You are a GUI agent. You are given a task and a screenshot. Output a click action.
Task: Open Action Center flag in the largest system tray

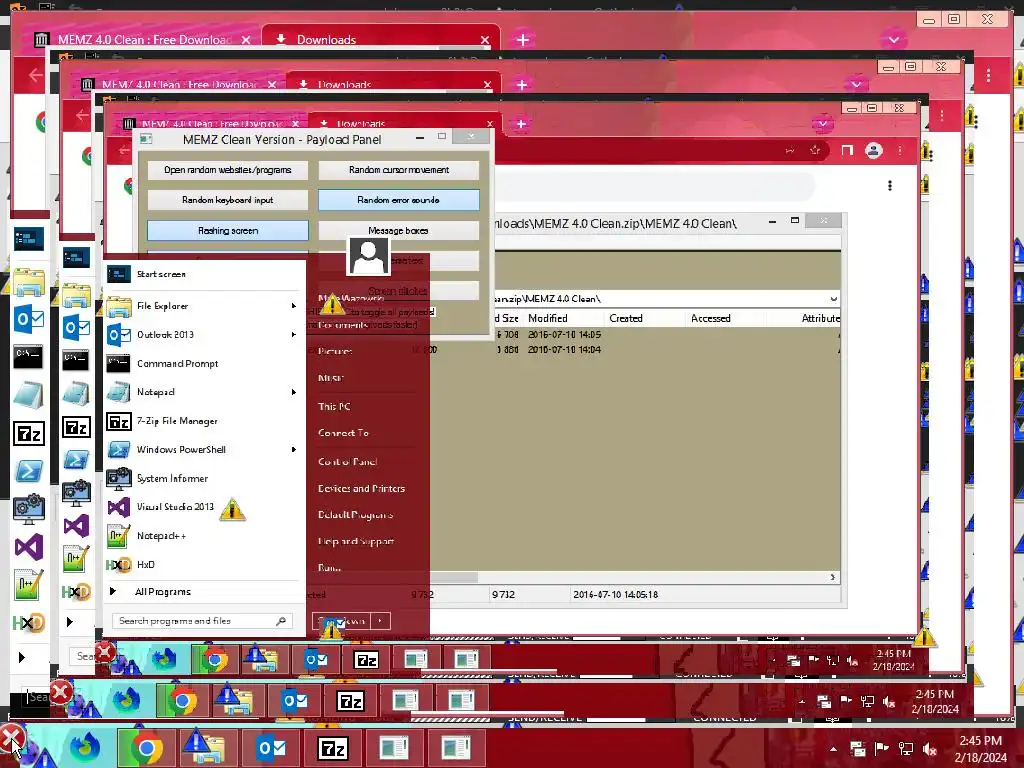[x=882, y=749]
